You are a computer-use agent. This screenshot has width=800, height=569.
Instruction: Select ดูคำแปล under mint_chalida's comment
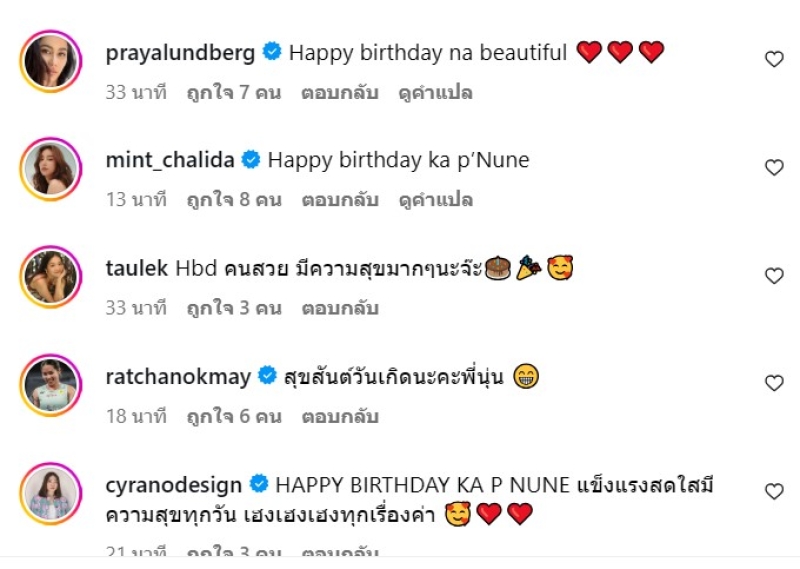(x=436, y=200)
